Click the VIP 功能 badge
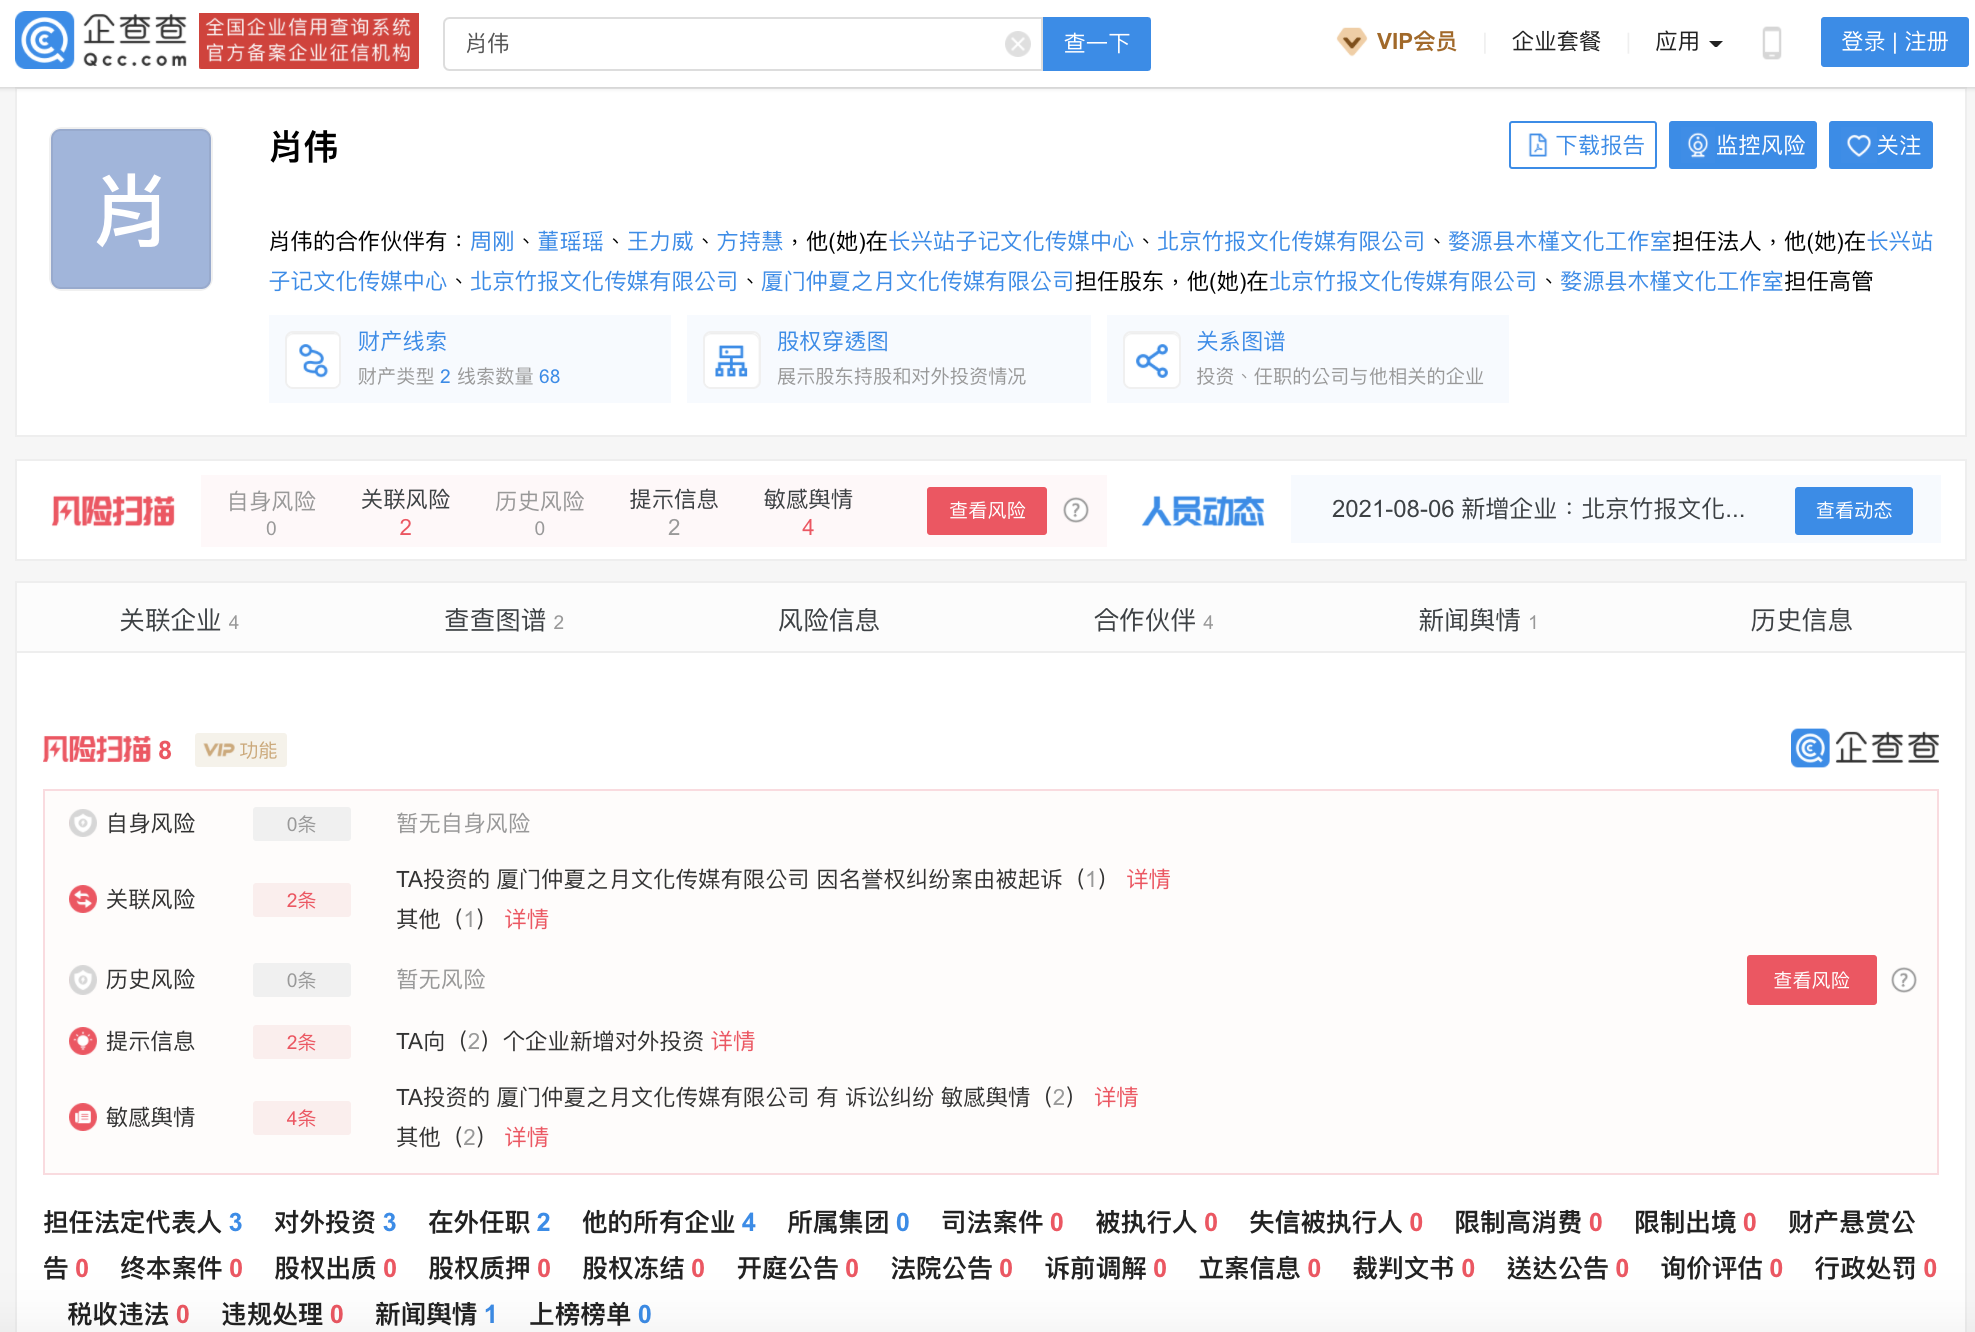Screen dimensions: 1975x1332 click(x=240, y=750)
